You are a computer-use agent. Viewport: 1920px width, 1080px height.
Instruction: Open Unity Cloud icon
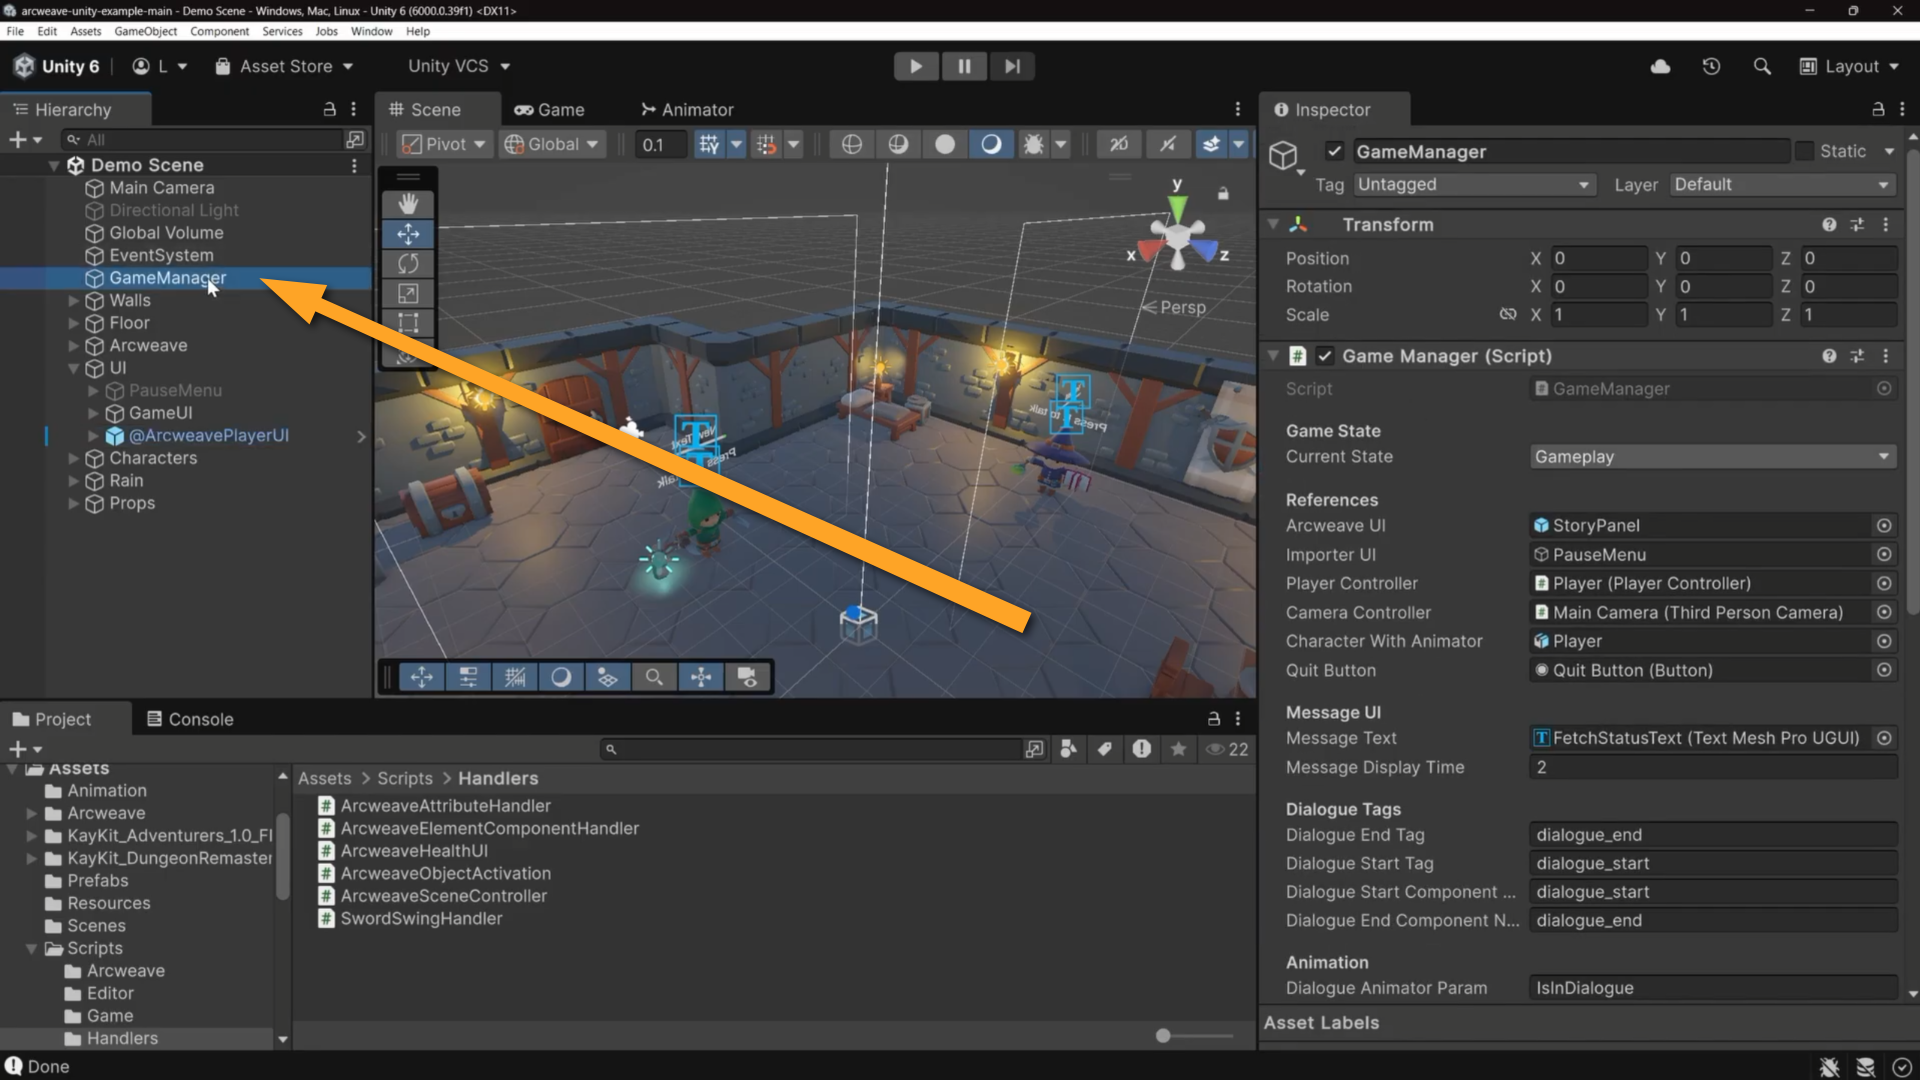point(1660,66)
